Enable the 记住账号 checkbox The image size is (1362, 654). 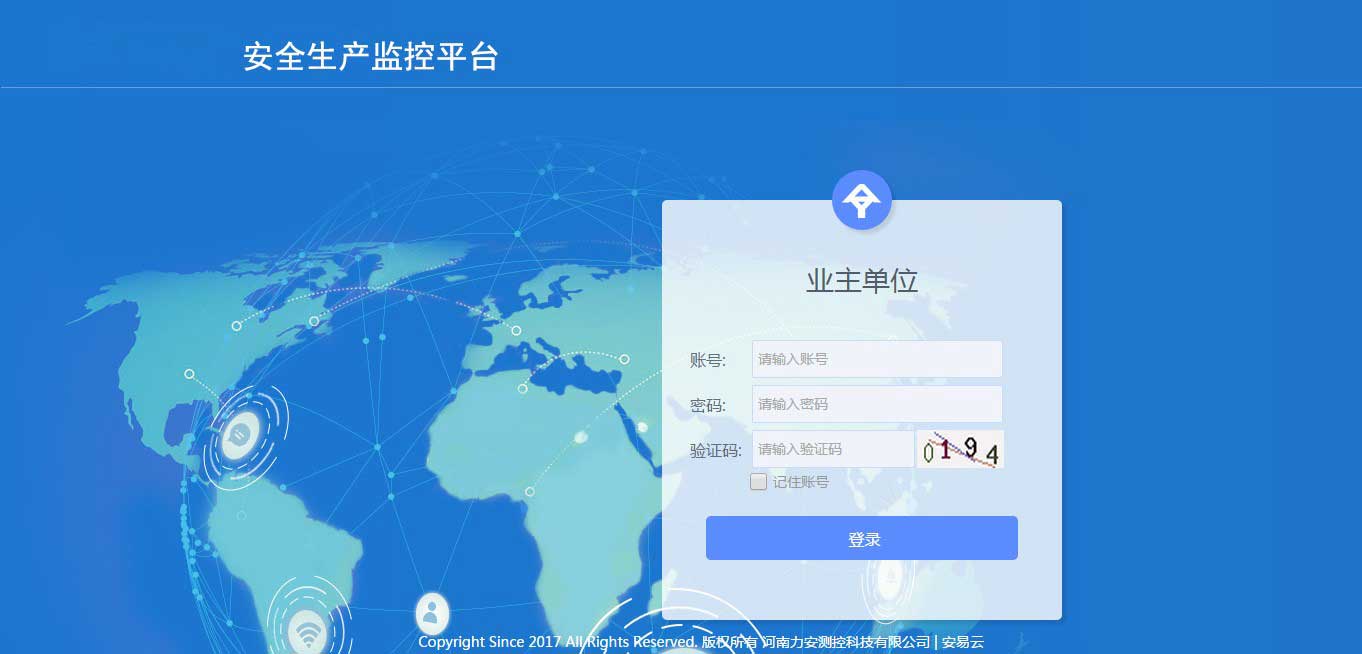759,482
